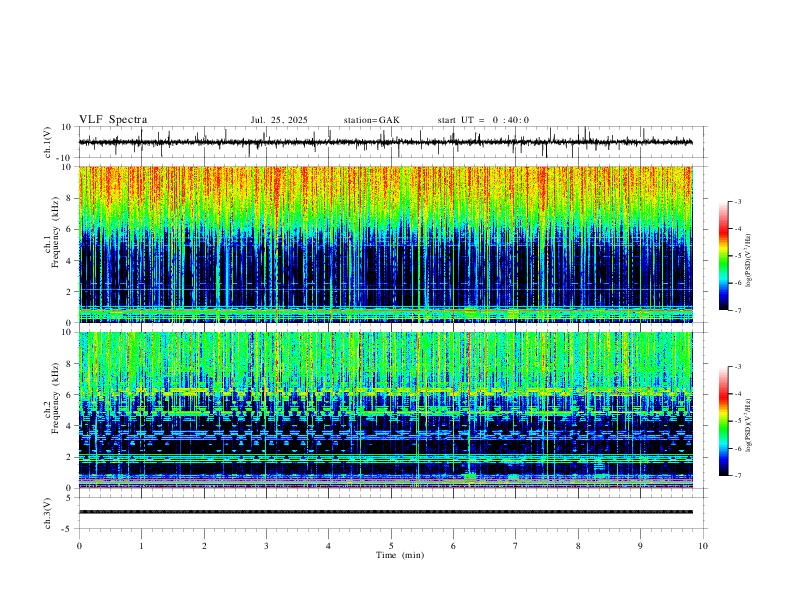The height and width of the screenshot is (612, 792).
Task: Click the ch.2 colorbar 'log(PSD)(V²/Hz)' label
Action: pos(748,425)
